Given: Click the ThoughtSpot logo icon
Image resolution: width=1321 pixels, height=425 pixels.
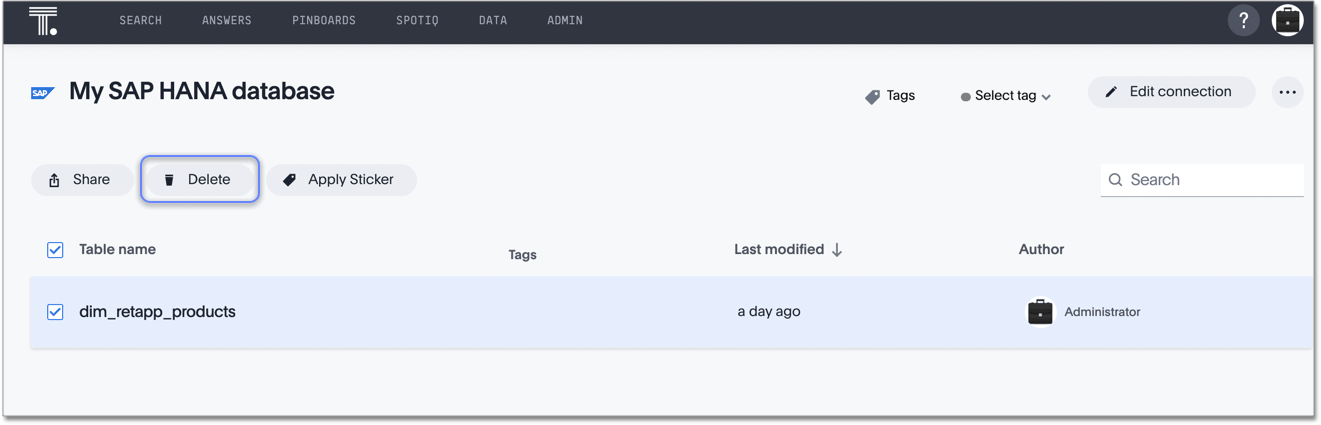Looking at the screenshot, I should coord(43,21).
